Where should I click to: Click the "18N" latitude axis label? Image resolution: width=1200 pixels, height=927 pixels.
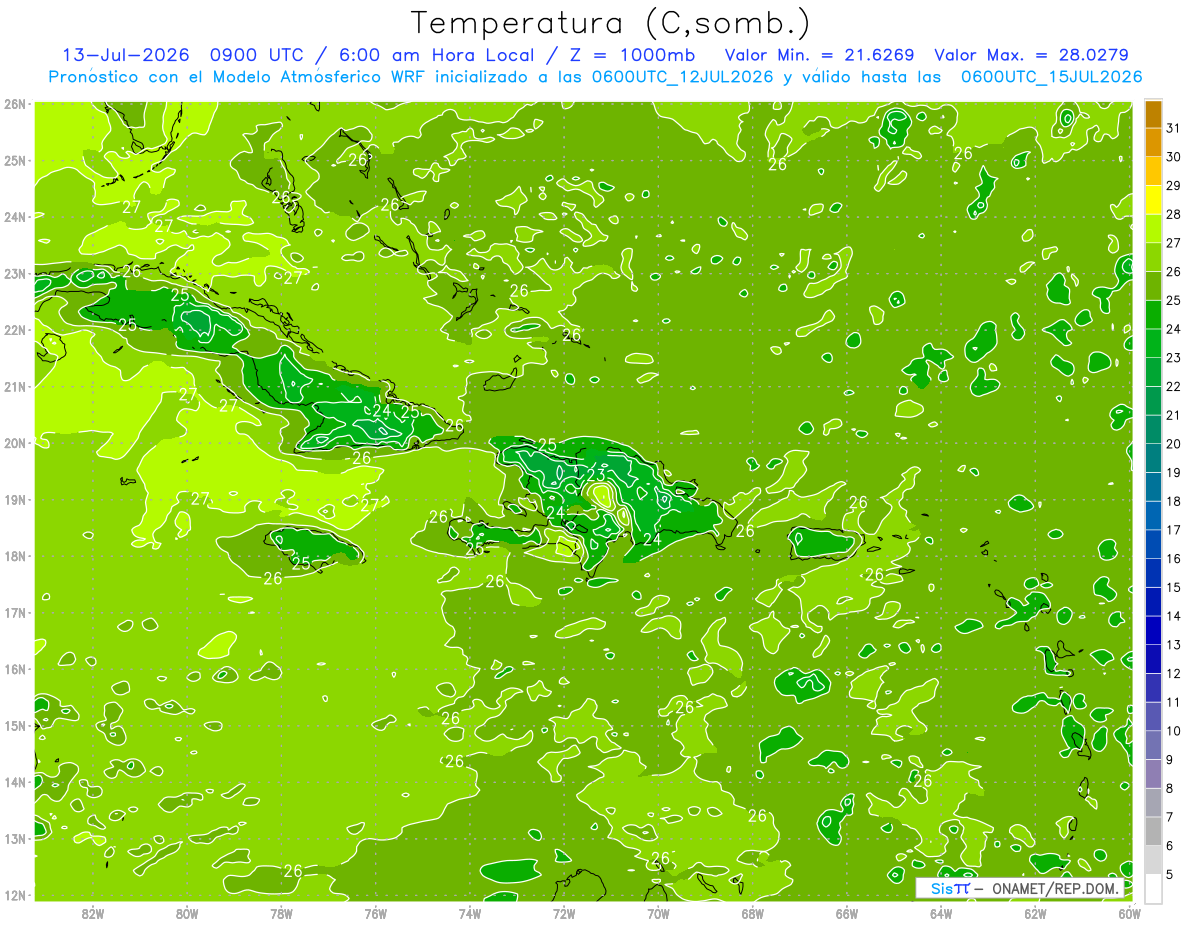(x=15, y=556)
